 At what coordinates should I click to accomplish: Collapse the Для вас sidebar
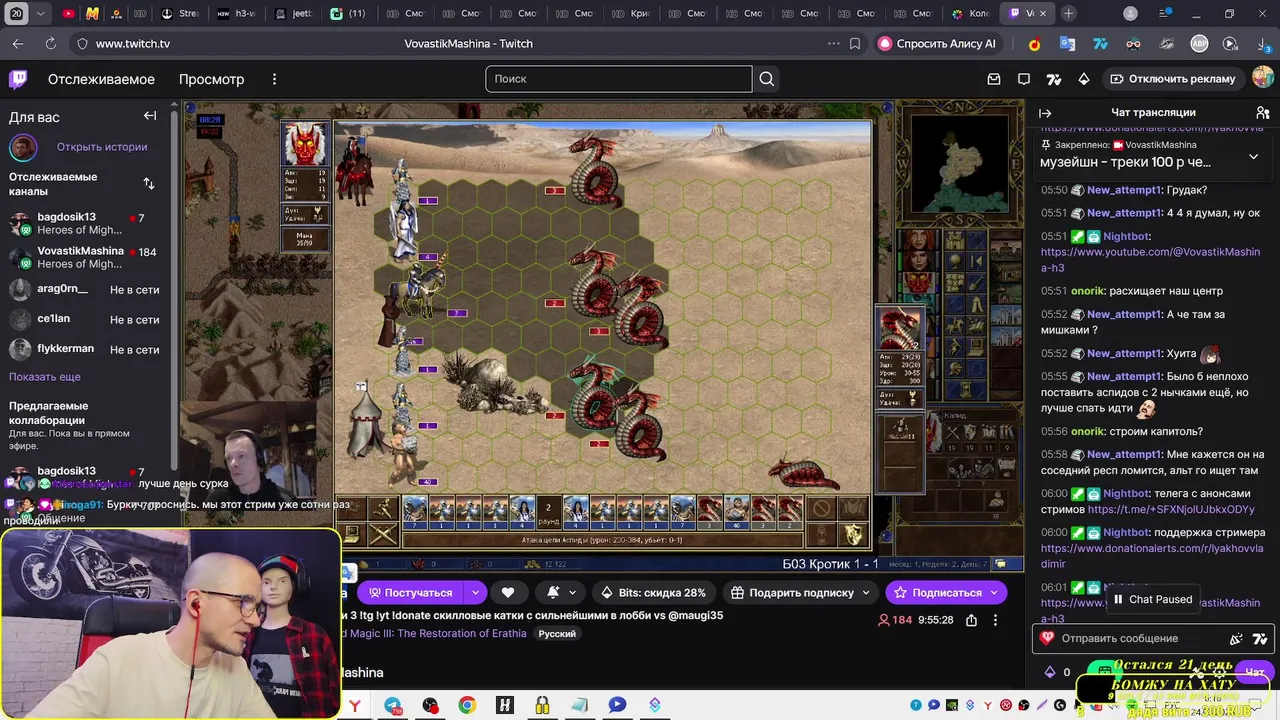(x=150, y=116)
